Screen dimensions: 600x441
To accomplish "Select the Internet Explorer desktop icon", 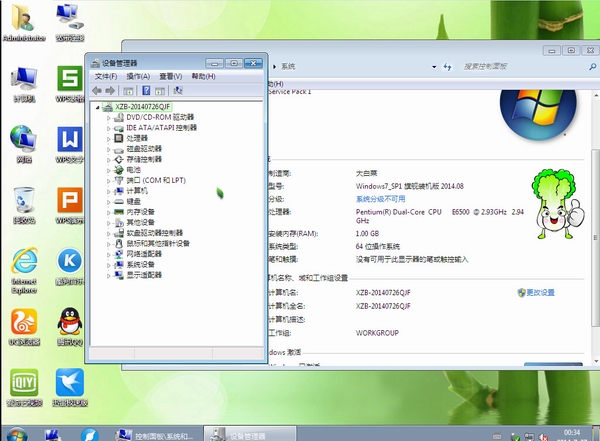I will click(x=24, y=271).
